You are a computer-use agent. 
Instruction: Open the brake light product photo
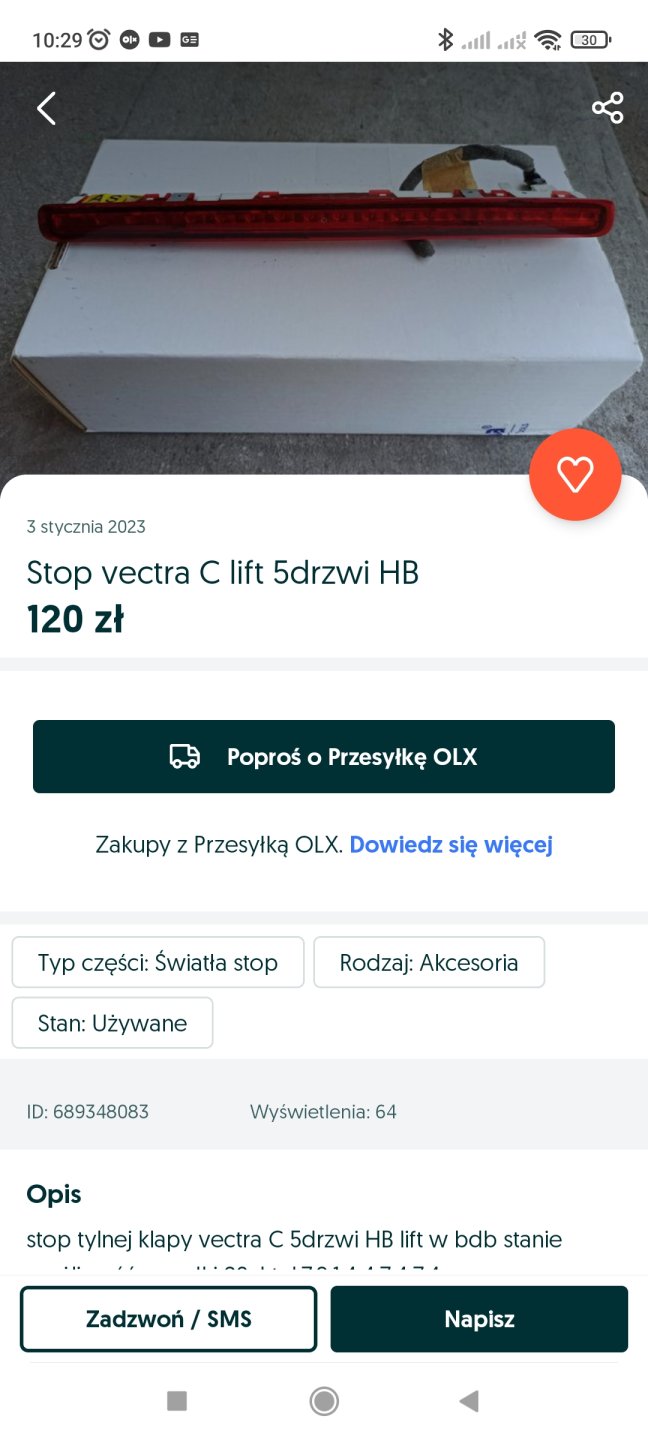(324, 270)
